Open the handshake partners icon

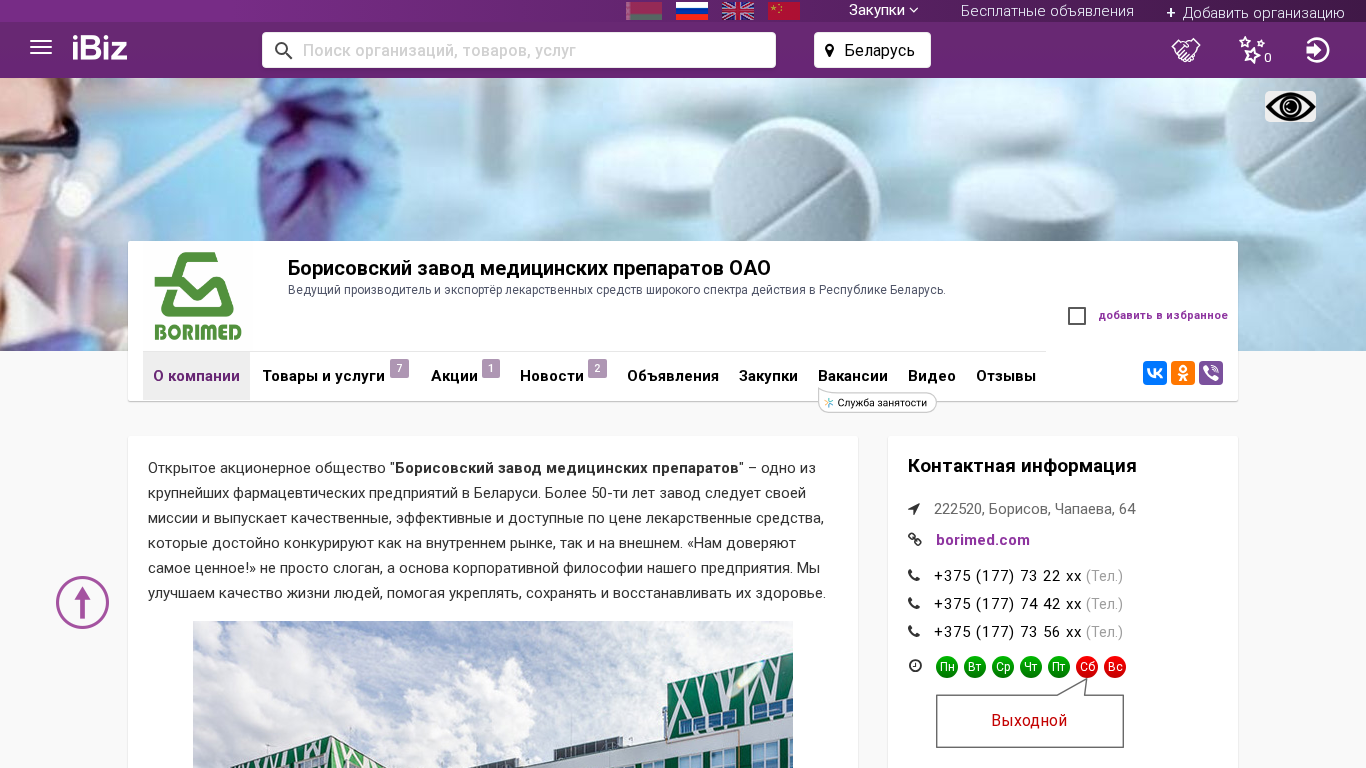click(x=1186, y=50)
